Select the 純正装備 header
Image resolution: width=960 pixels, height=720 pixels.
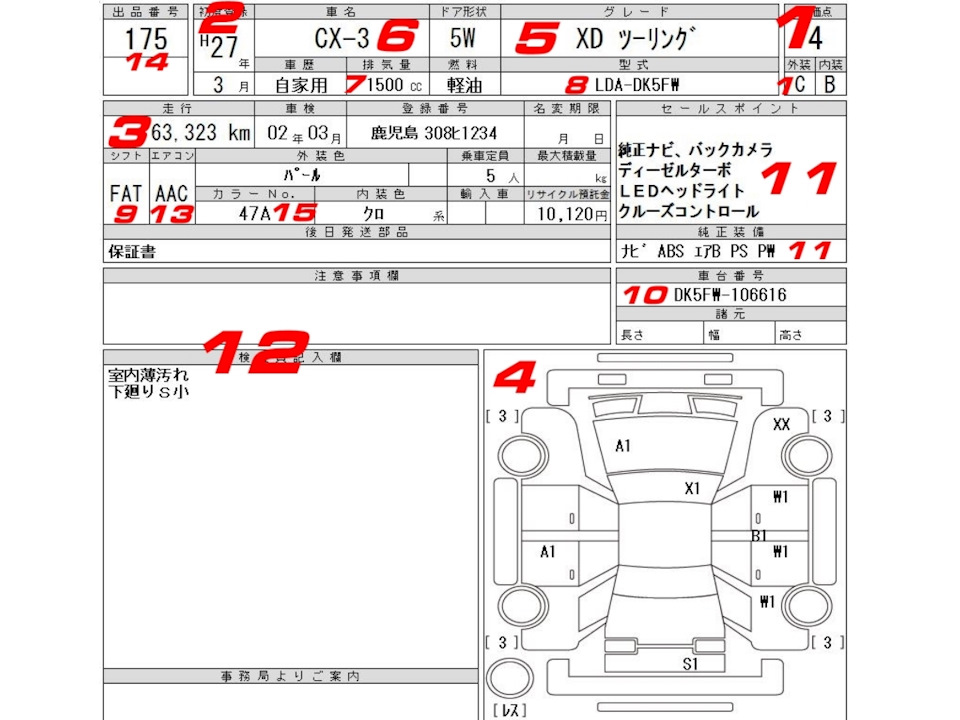tap(731, 231)
